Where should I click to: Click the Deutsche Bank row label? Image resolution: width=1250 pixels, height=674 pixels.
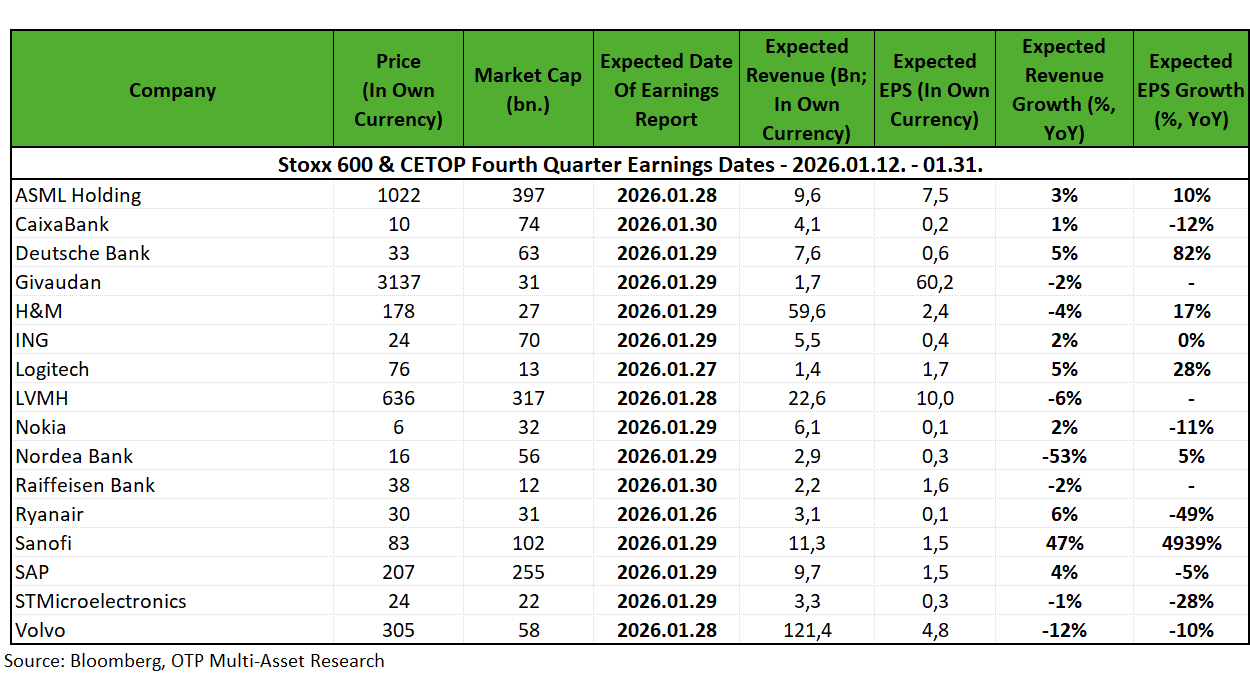(82, 253)
